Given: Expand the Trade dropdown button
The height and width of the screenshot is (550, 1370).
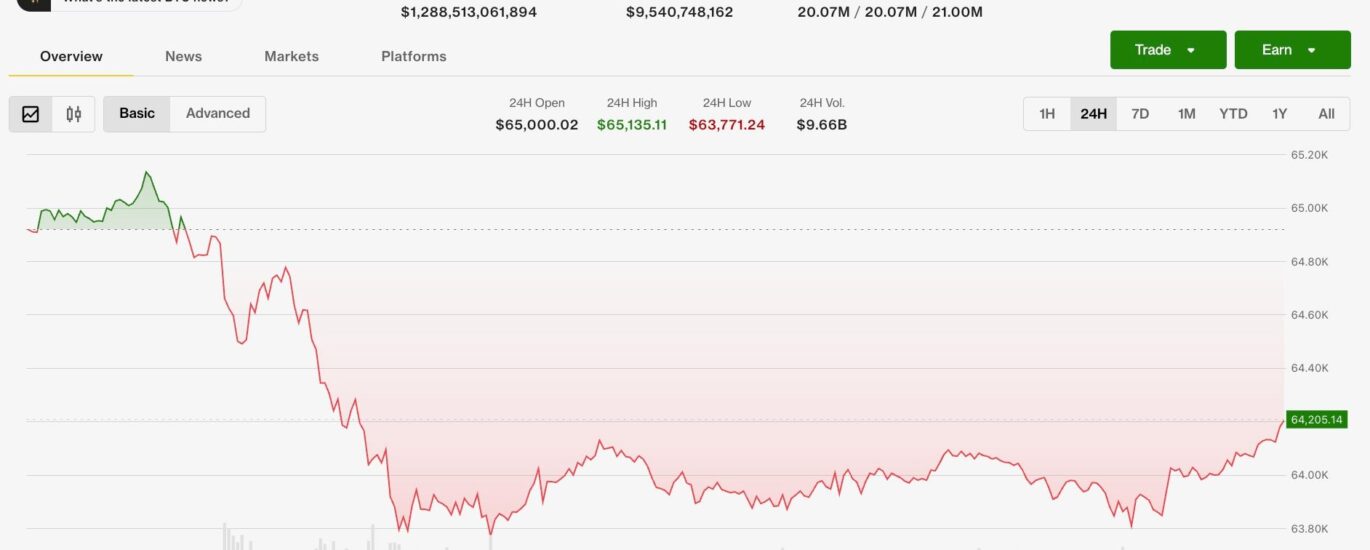Looking at the screenshot, I should coord(1168,50).
